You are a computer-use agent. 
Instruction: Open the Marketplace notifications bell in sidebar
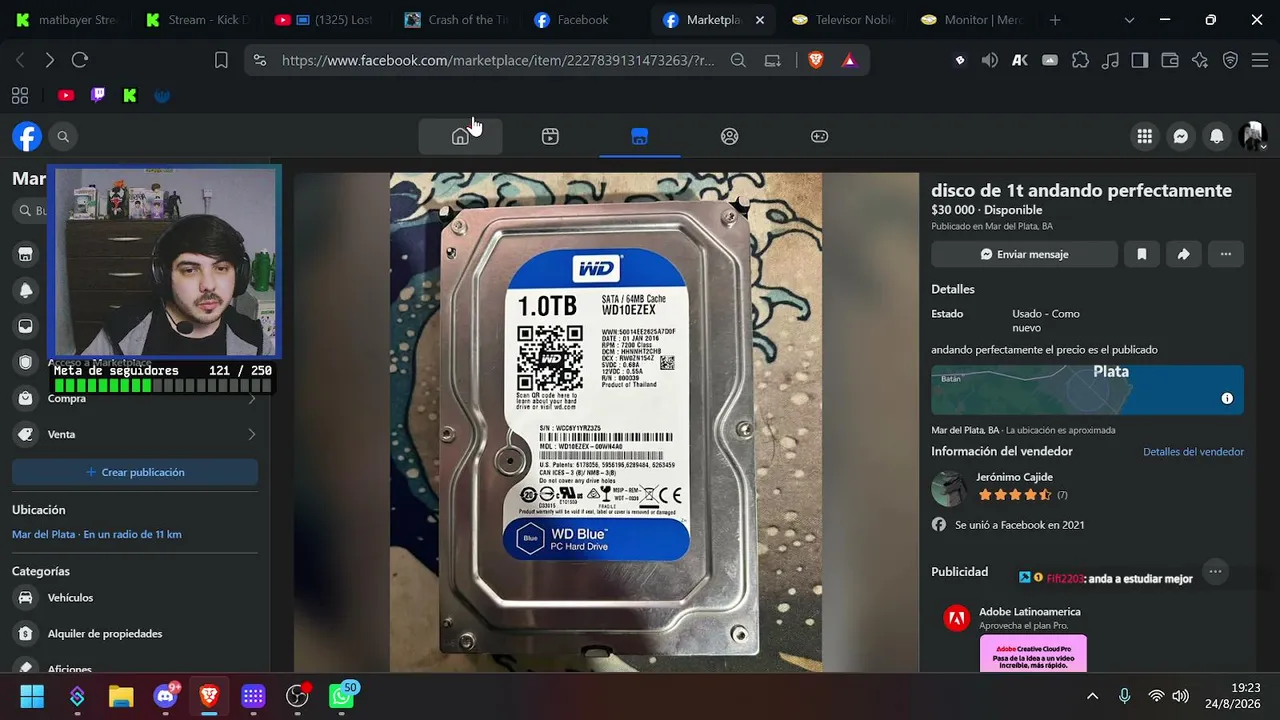[26, 290]
